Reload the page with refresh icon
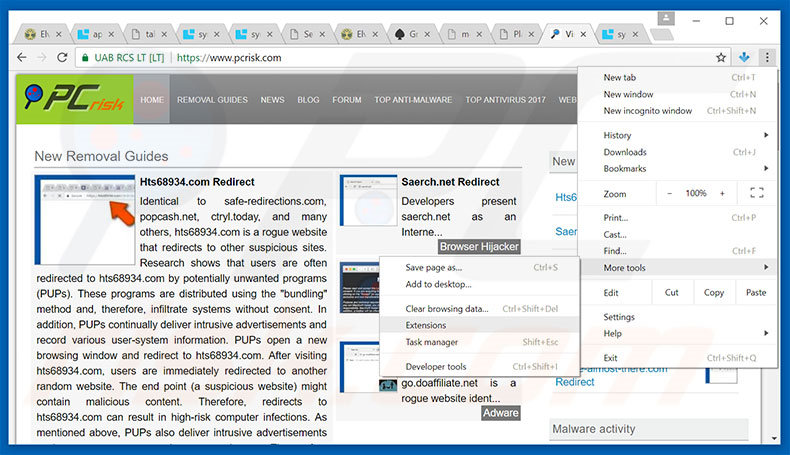Image resolution: width=790 pixels, height=455 pixels. click(62, 57)
